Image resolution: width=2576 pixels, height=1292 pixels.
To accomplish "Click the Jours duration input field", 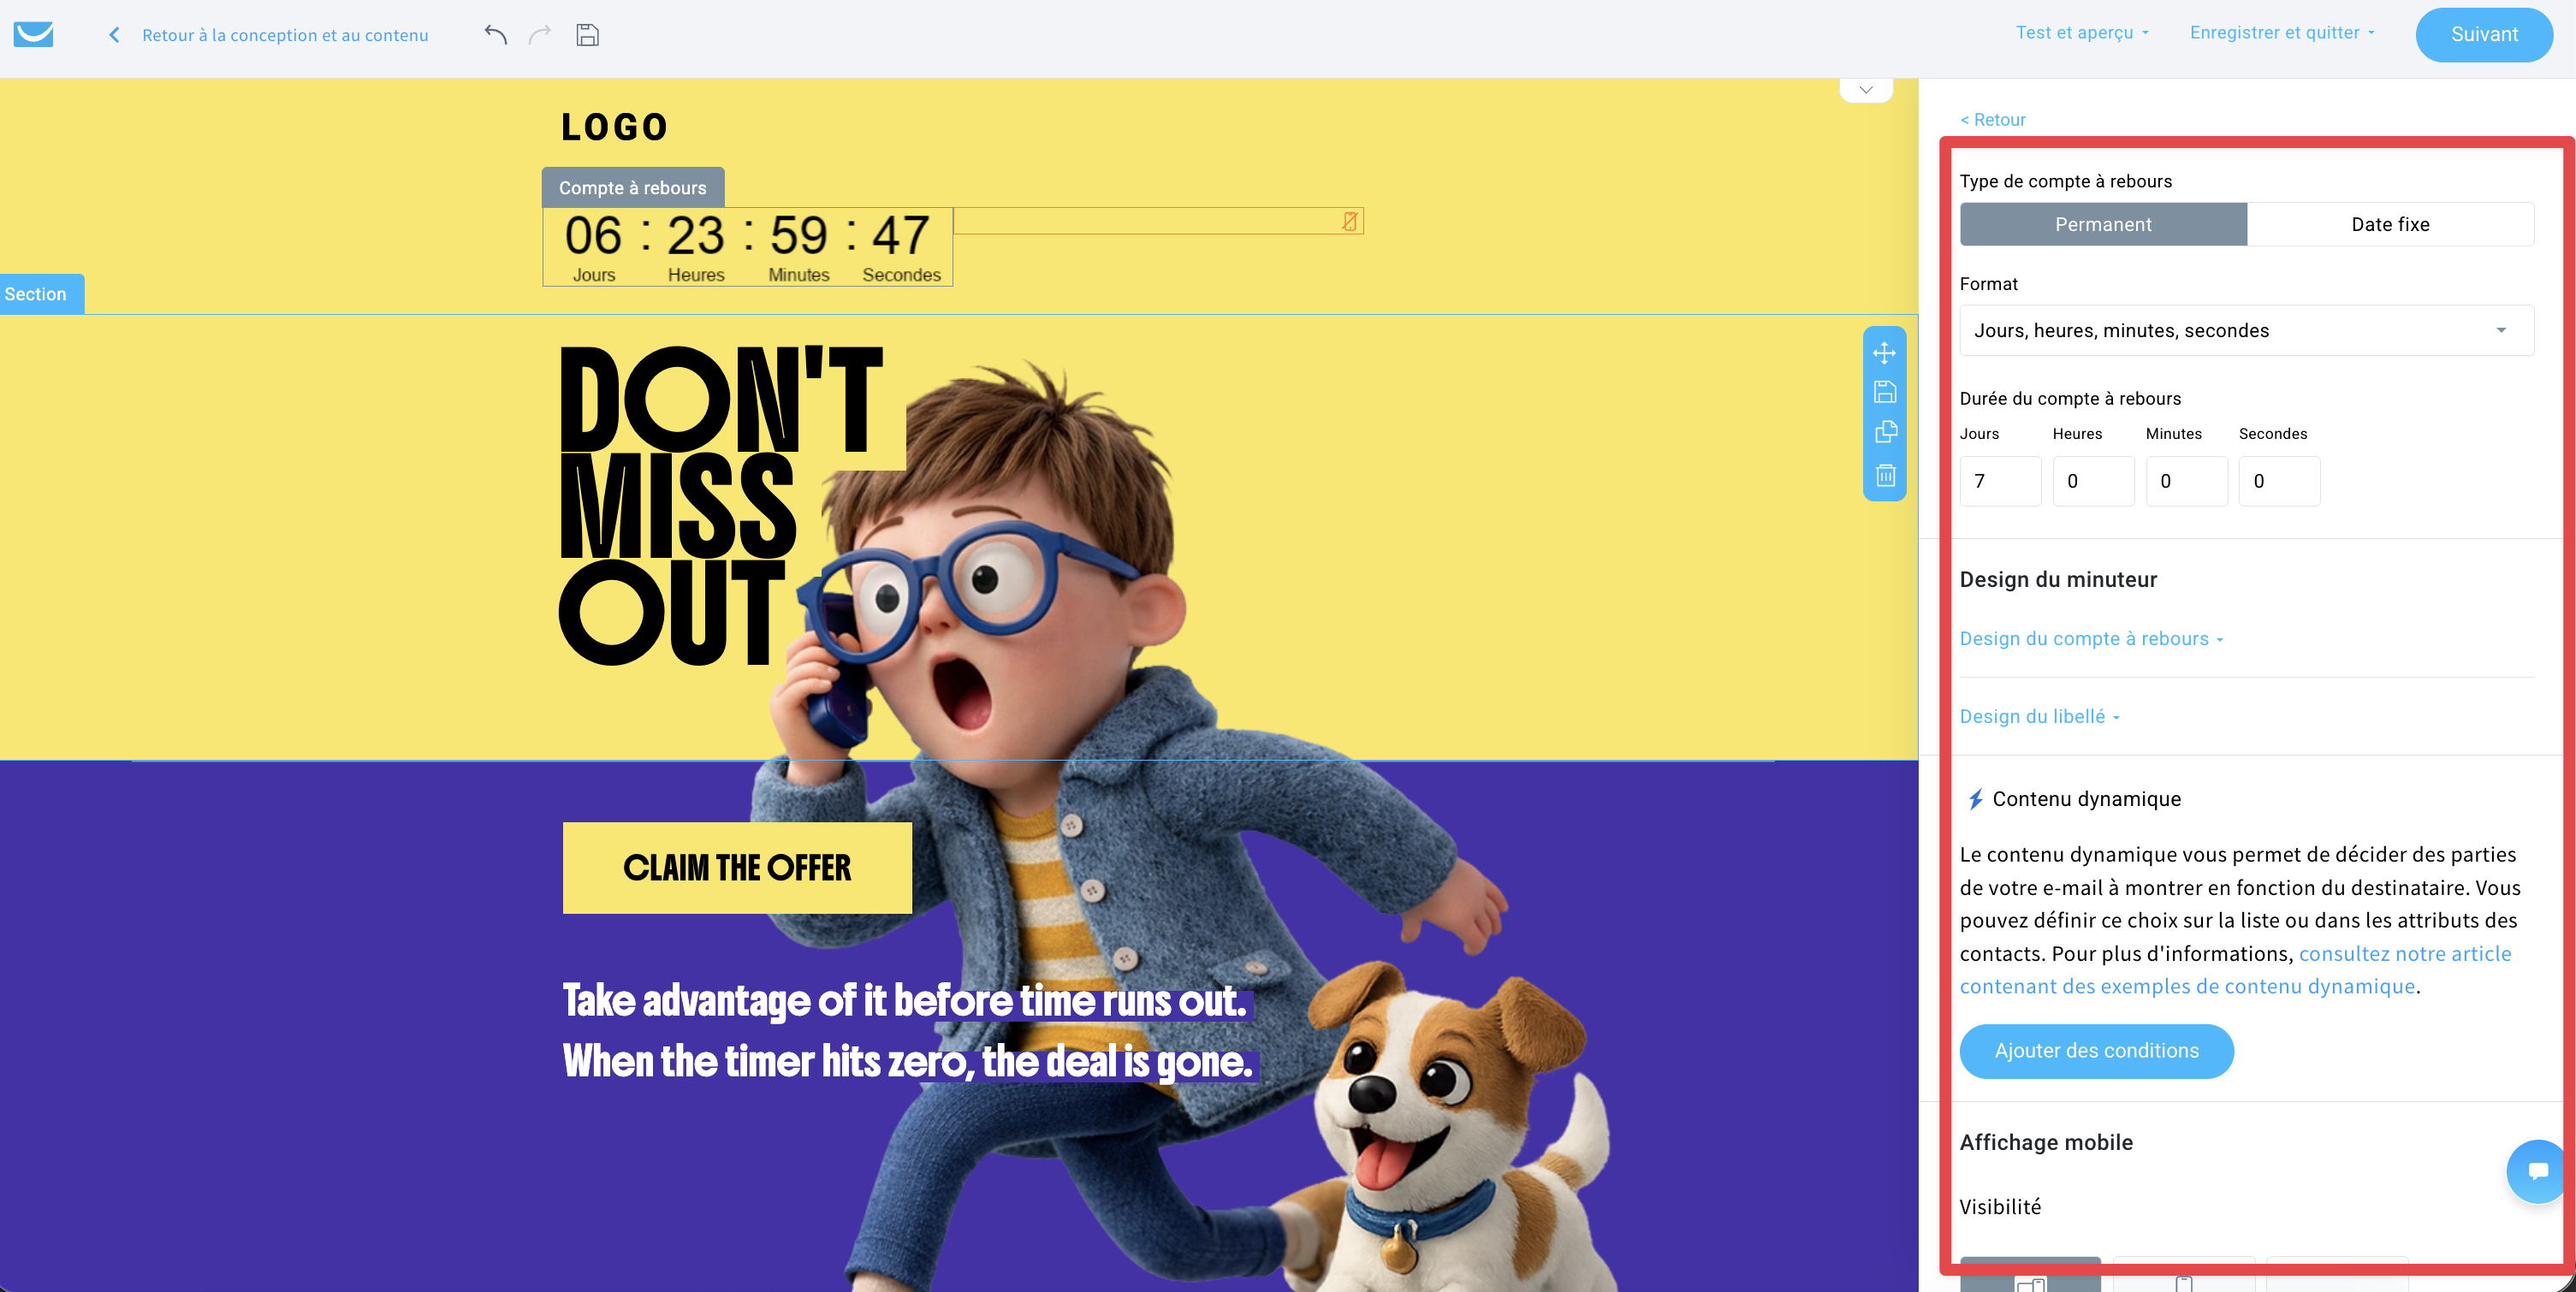I will point(2000,481).
